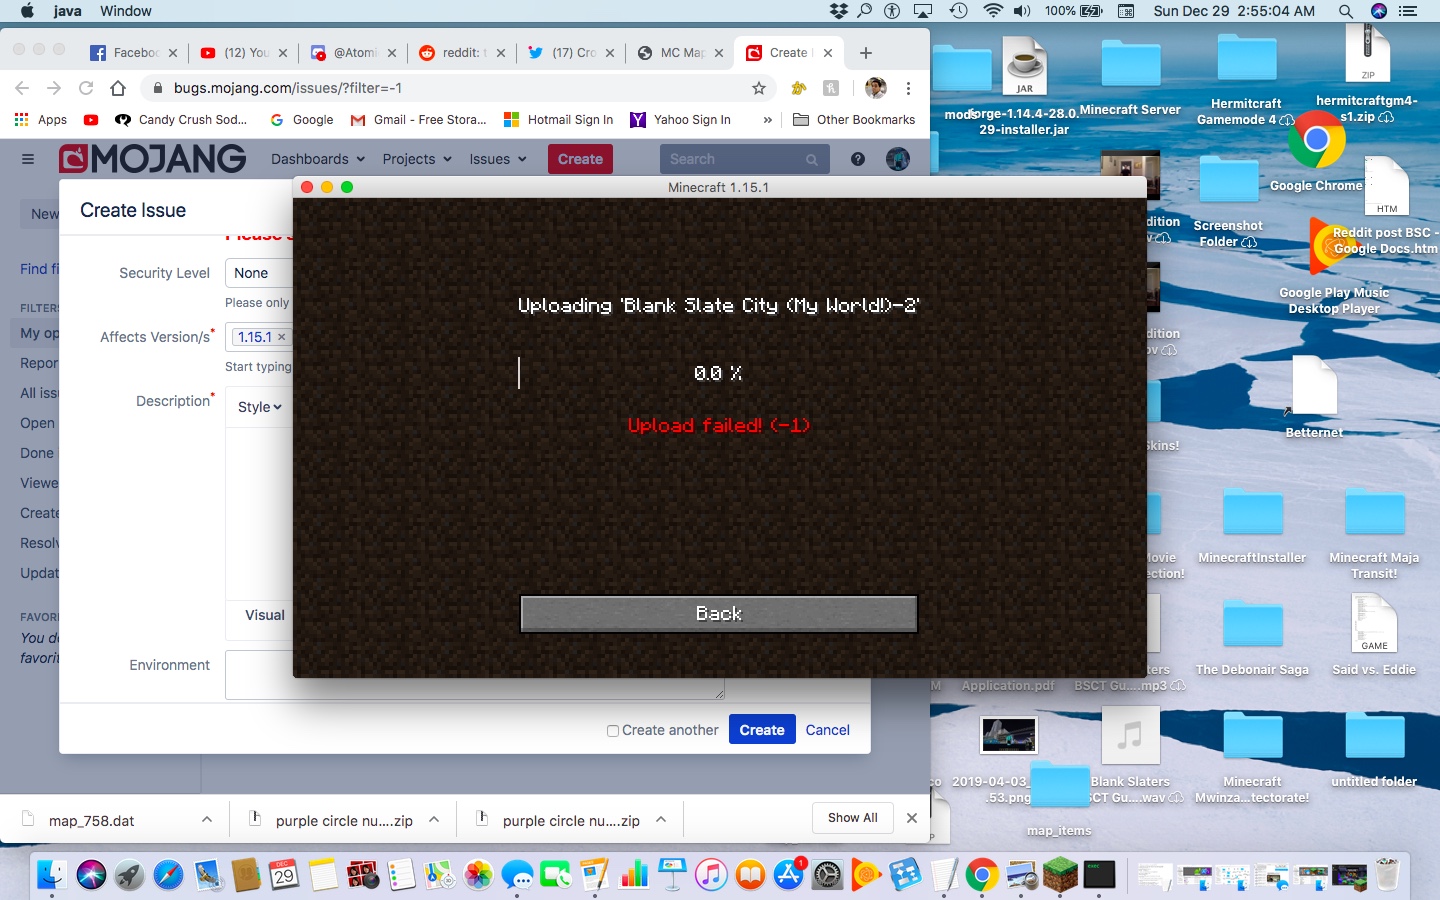This screenshot has width=1440, height=900.
Task: Open the YouTube bookmark icon
Action: click(x=91, y=120)
